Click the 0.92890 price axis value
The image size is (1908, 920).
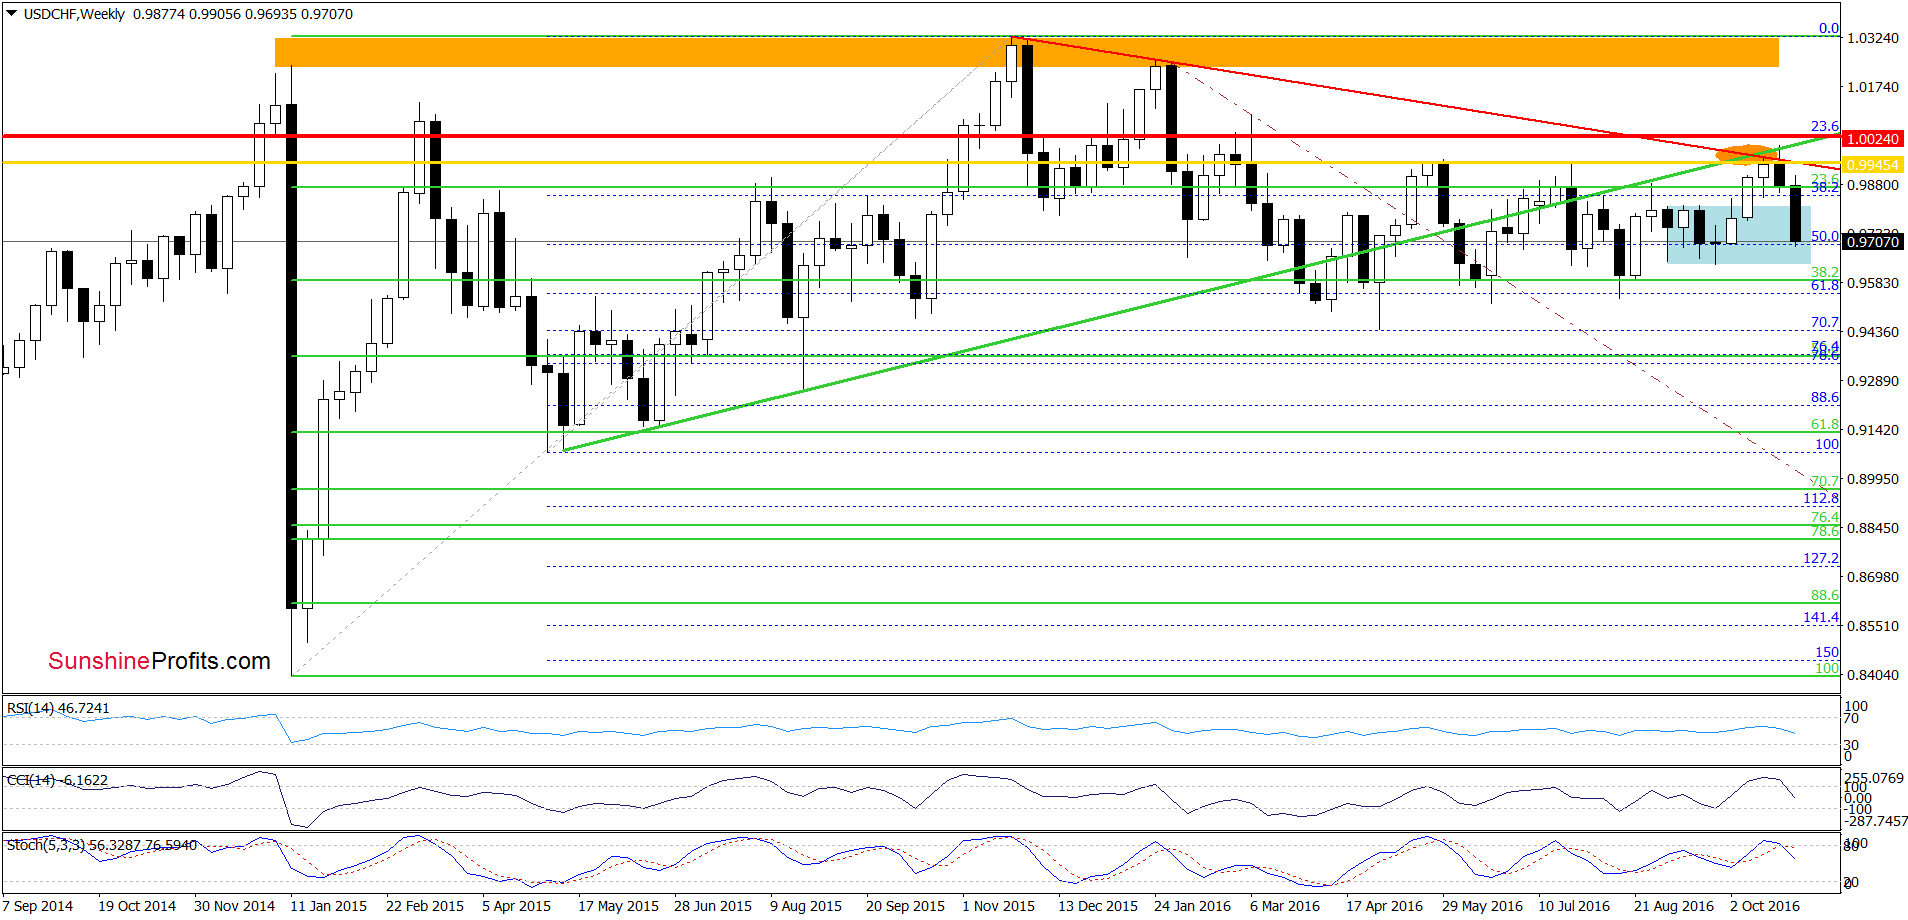[x=1873, y=381]
